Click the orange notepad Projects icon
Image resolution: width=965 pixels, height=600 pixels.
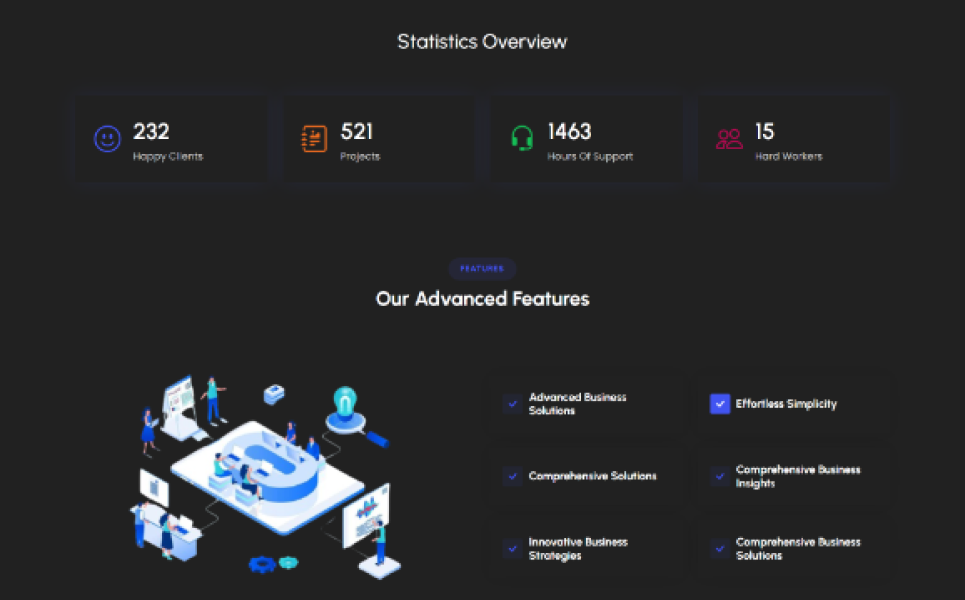point(314,139)
